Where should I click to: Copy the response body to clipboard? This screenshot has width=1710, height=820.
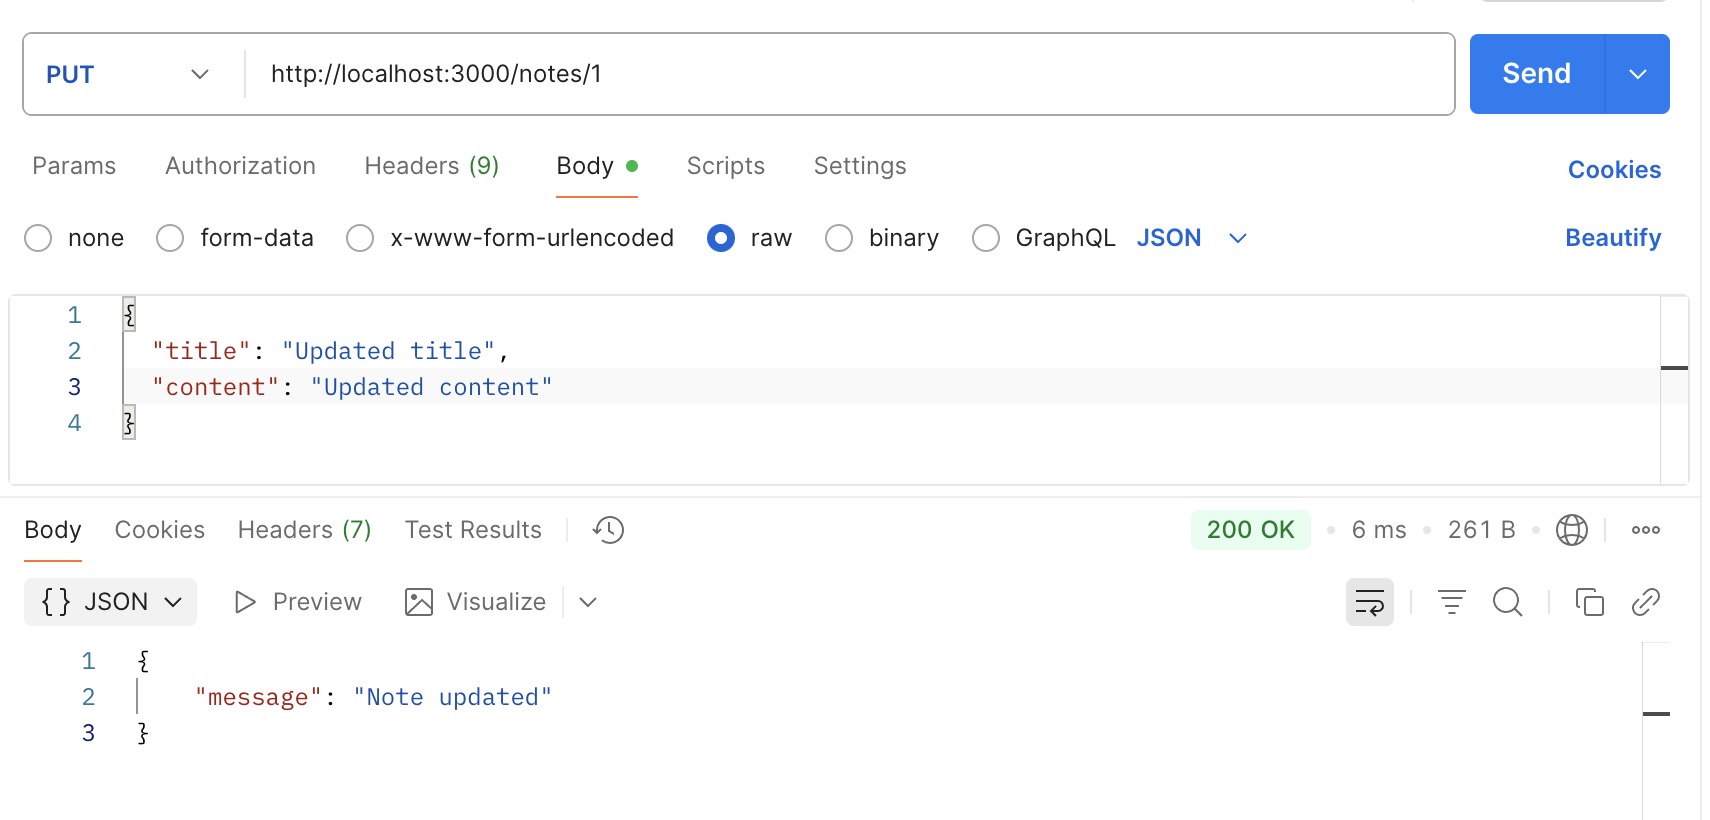point(1589,602)
